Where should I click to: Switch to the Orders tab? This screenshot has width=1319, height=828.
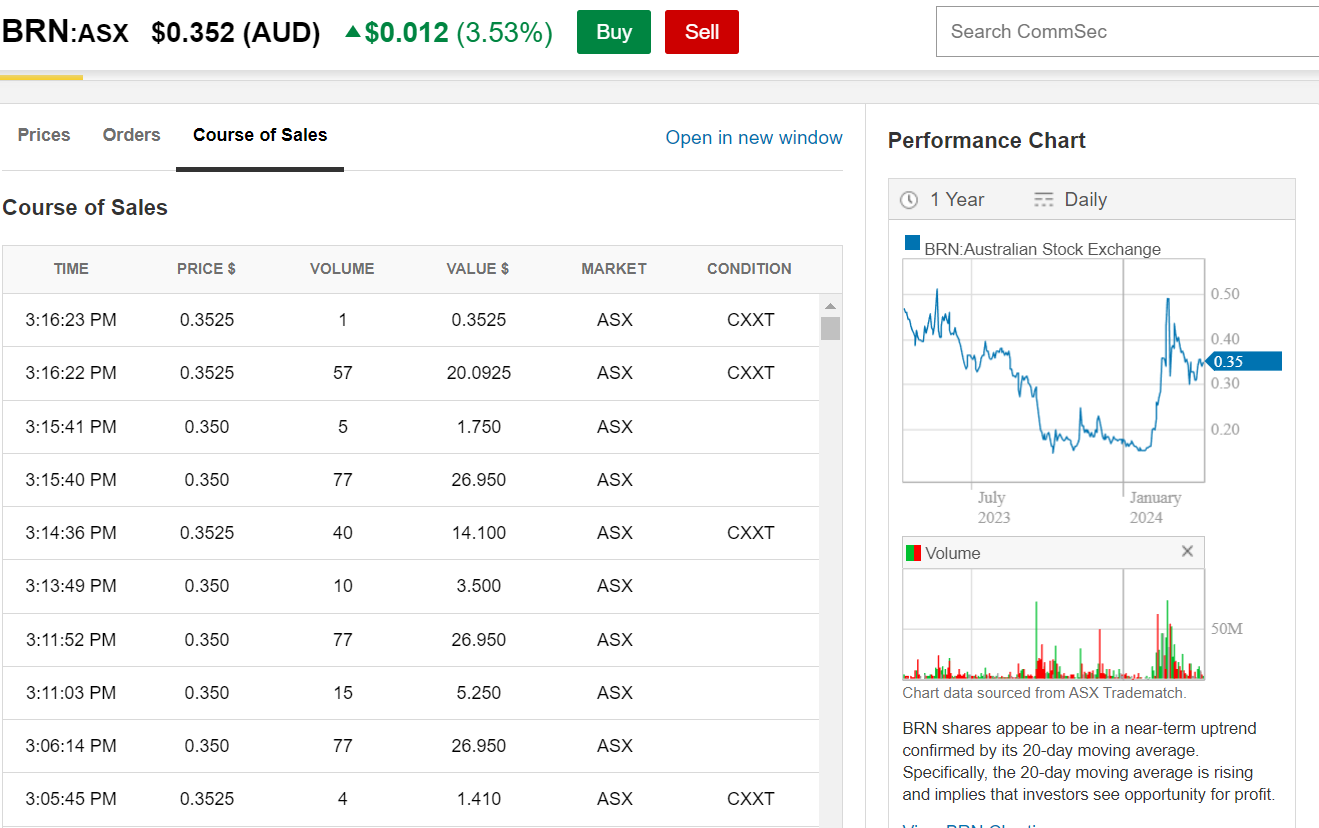pyautogui.click(x=131, y=135)
